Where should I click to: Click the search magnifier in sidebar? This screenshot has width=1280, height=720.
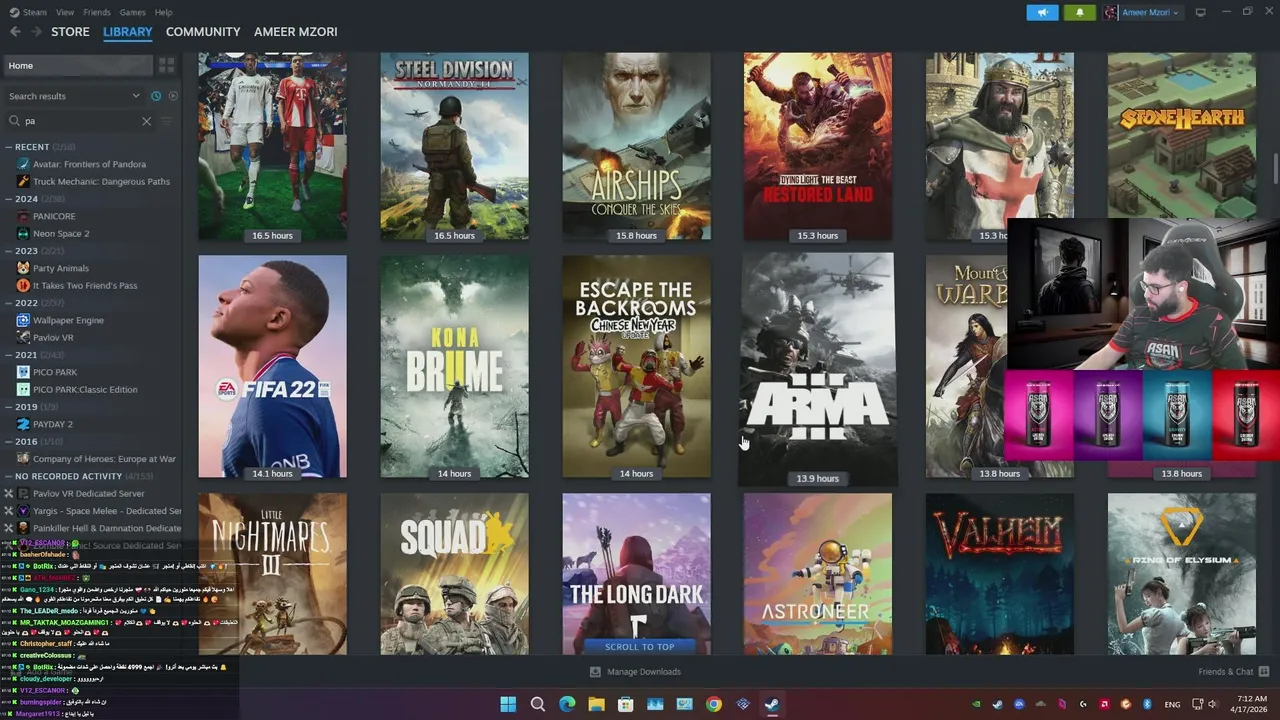14,121
